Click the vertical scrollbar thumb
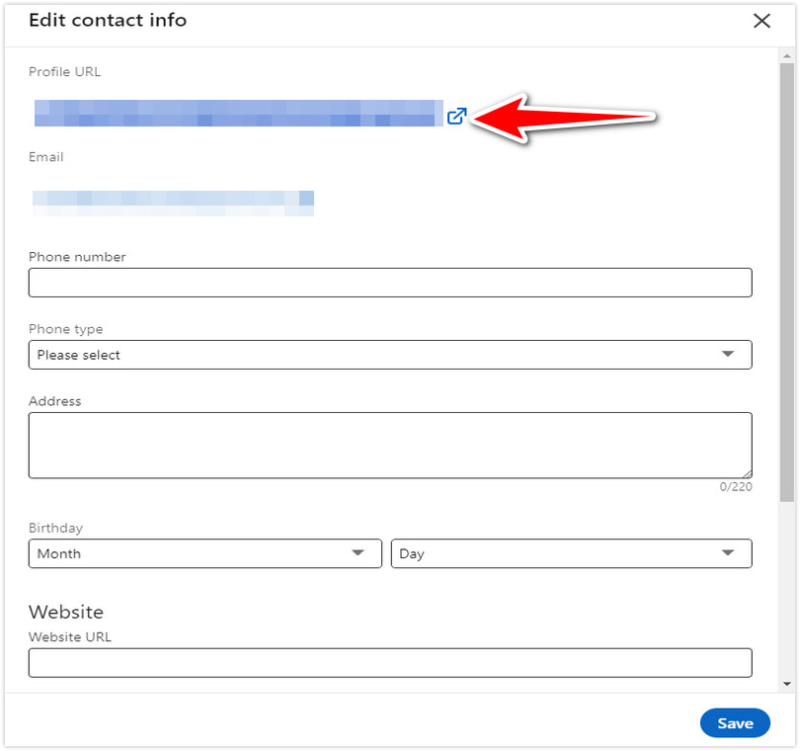The width and height of the screenshot is (800, 751). tap(788, 280)
